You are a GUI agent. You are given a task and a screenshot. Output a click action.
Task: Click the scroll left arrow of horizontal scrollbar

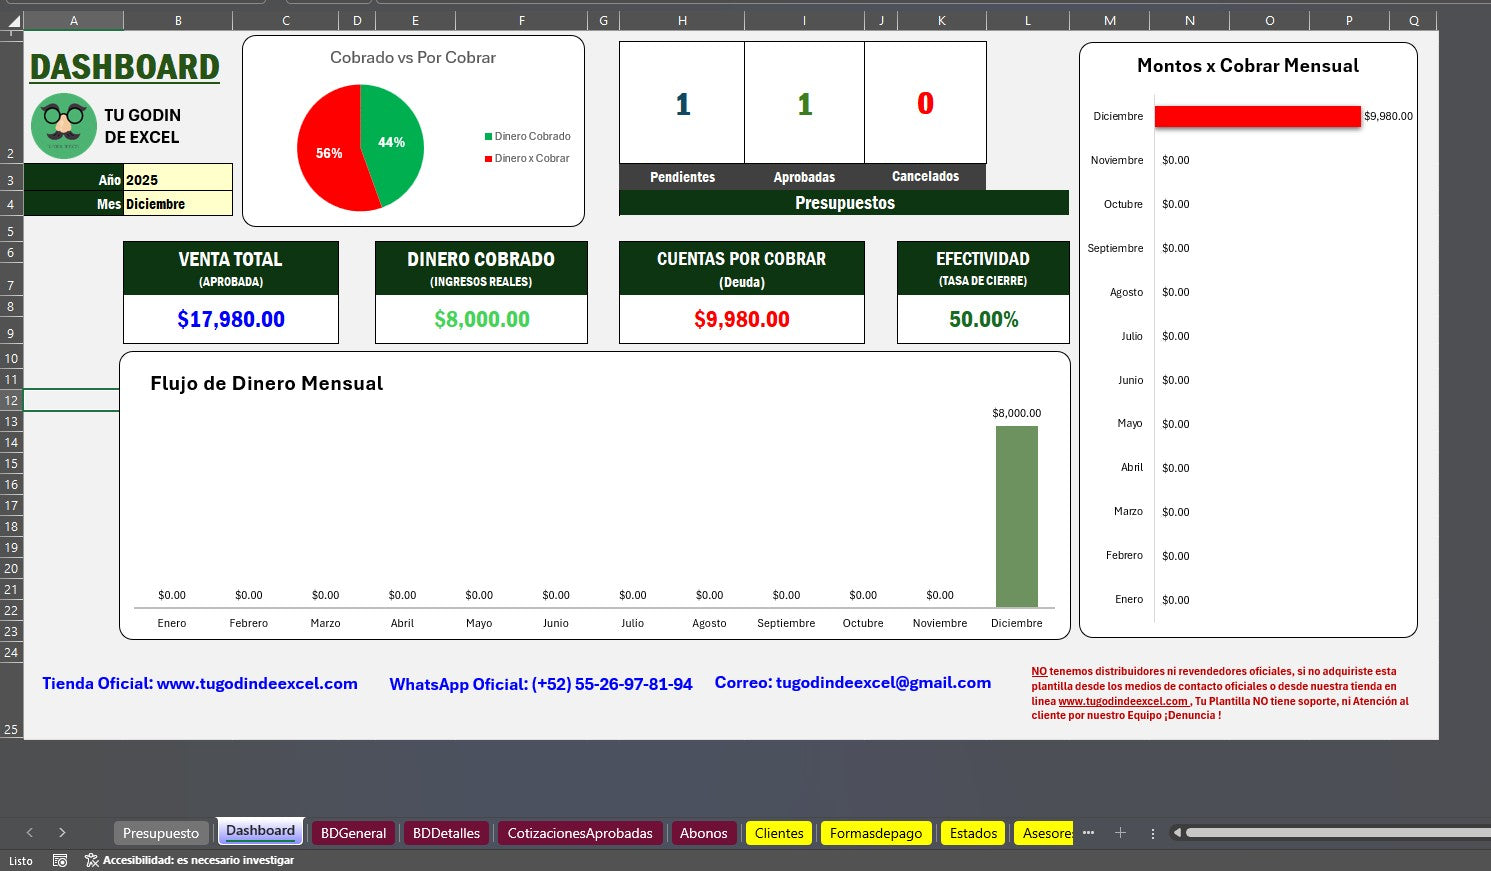[1177, 833]
